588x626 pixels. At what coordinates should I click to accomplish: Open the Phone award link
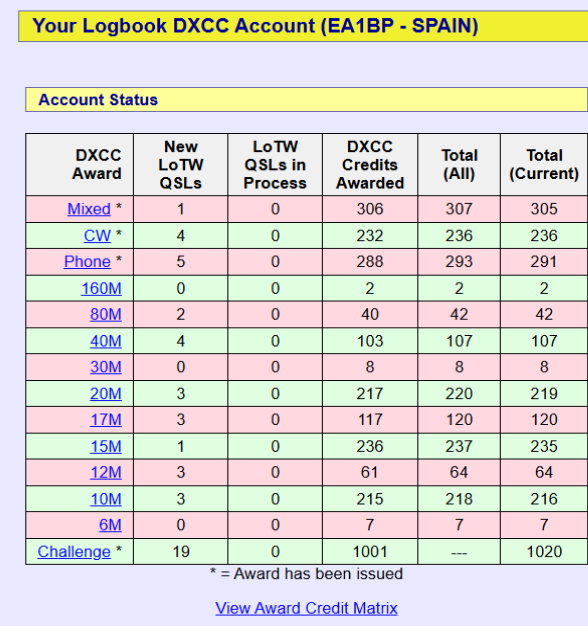tap(87, 261)
